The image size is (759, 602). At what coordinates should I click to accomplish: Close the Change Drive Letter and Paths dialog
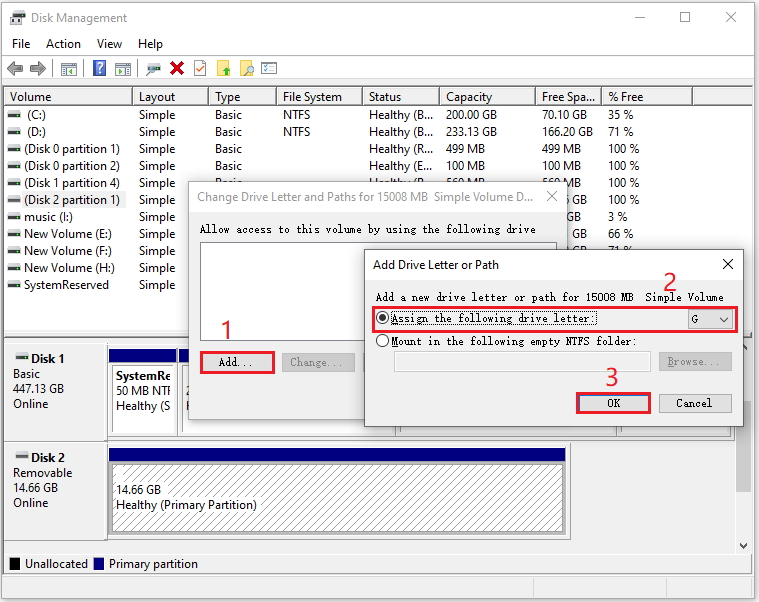coord(552,196)
